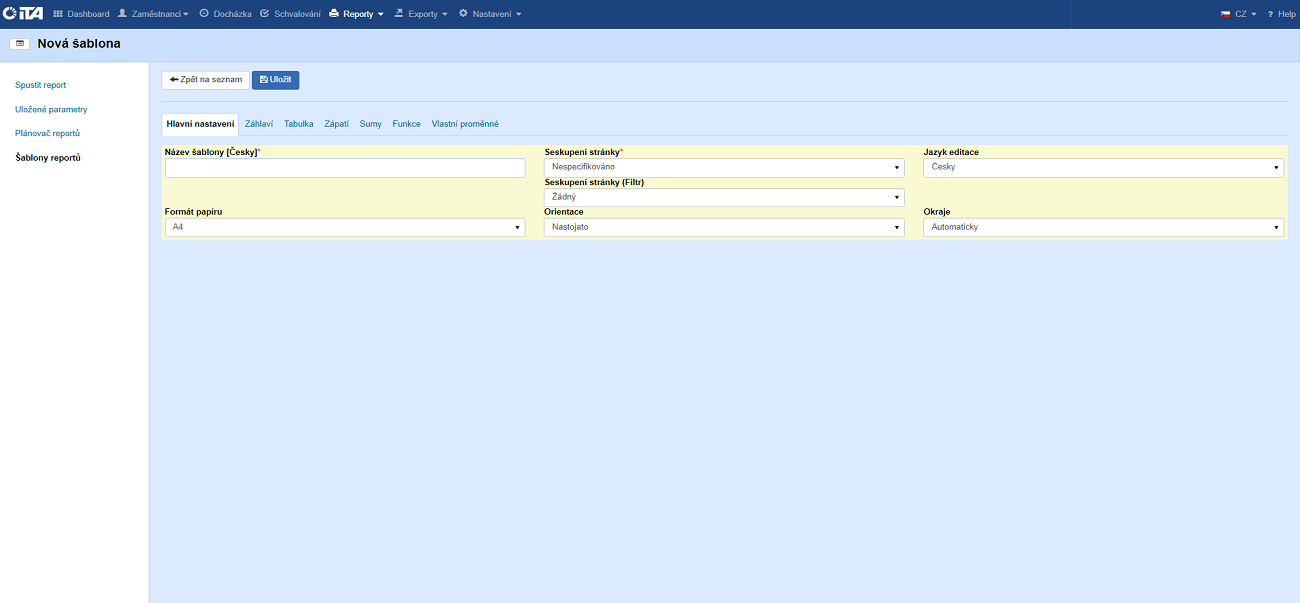Open Plánovač reportů sidebar link
This screenshot has height=603, width=1300.
[x=47, y=133]
